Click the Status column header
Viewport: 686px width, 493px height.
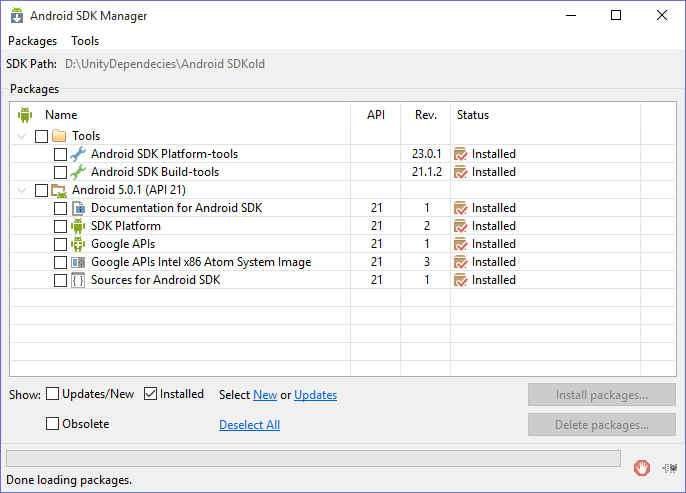tap(473, 115)
